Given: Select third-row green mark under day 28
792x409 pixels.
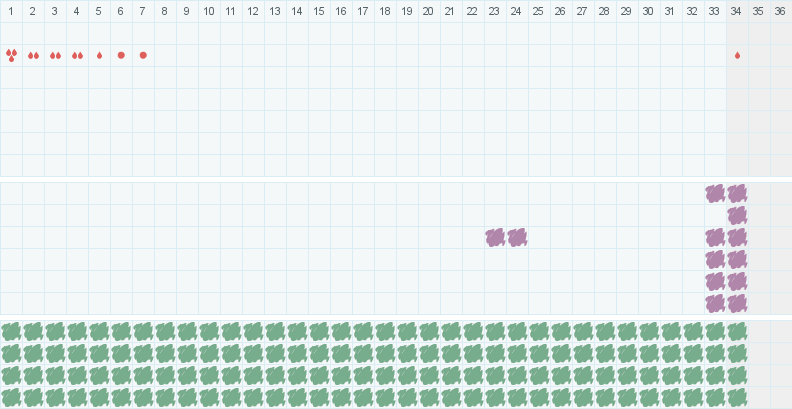Looking at the screenshot, I should click(605, 376).
